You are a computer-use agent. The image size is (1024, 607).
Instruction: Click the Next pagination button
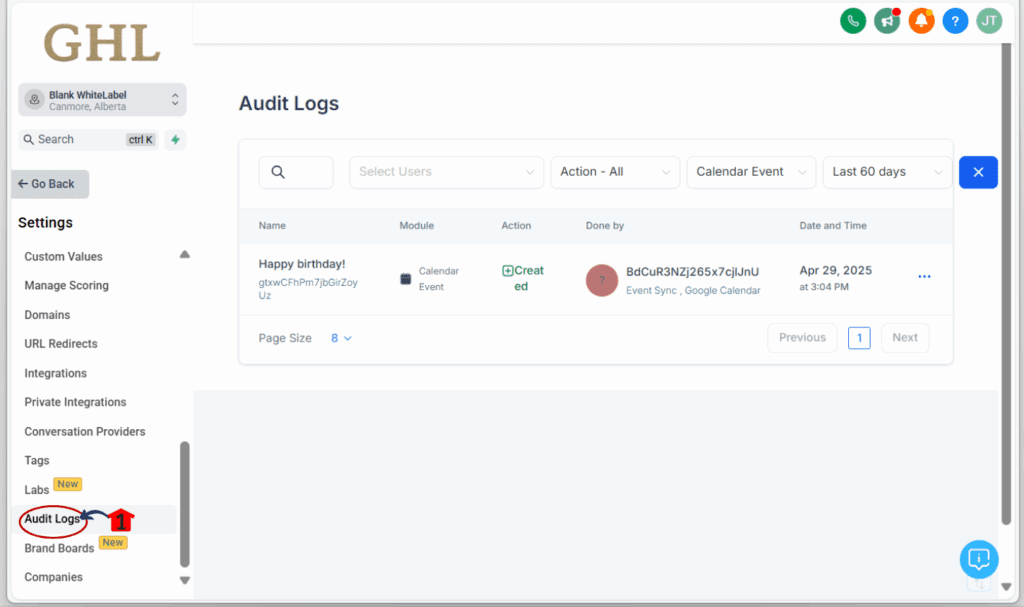(904, 338)
